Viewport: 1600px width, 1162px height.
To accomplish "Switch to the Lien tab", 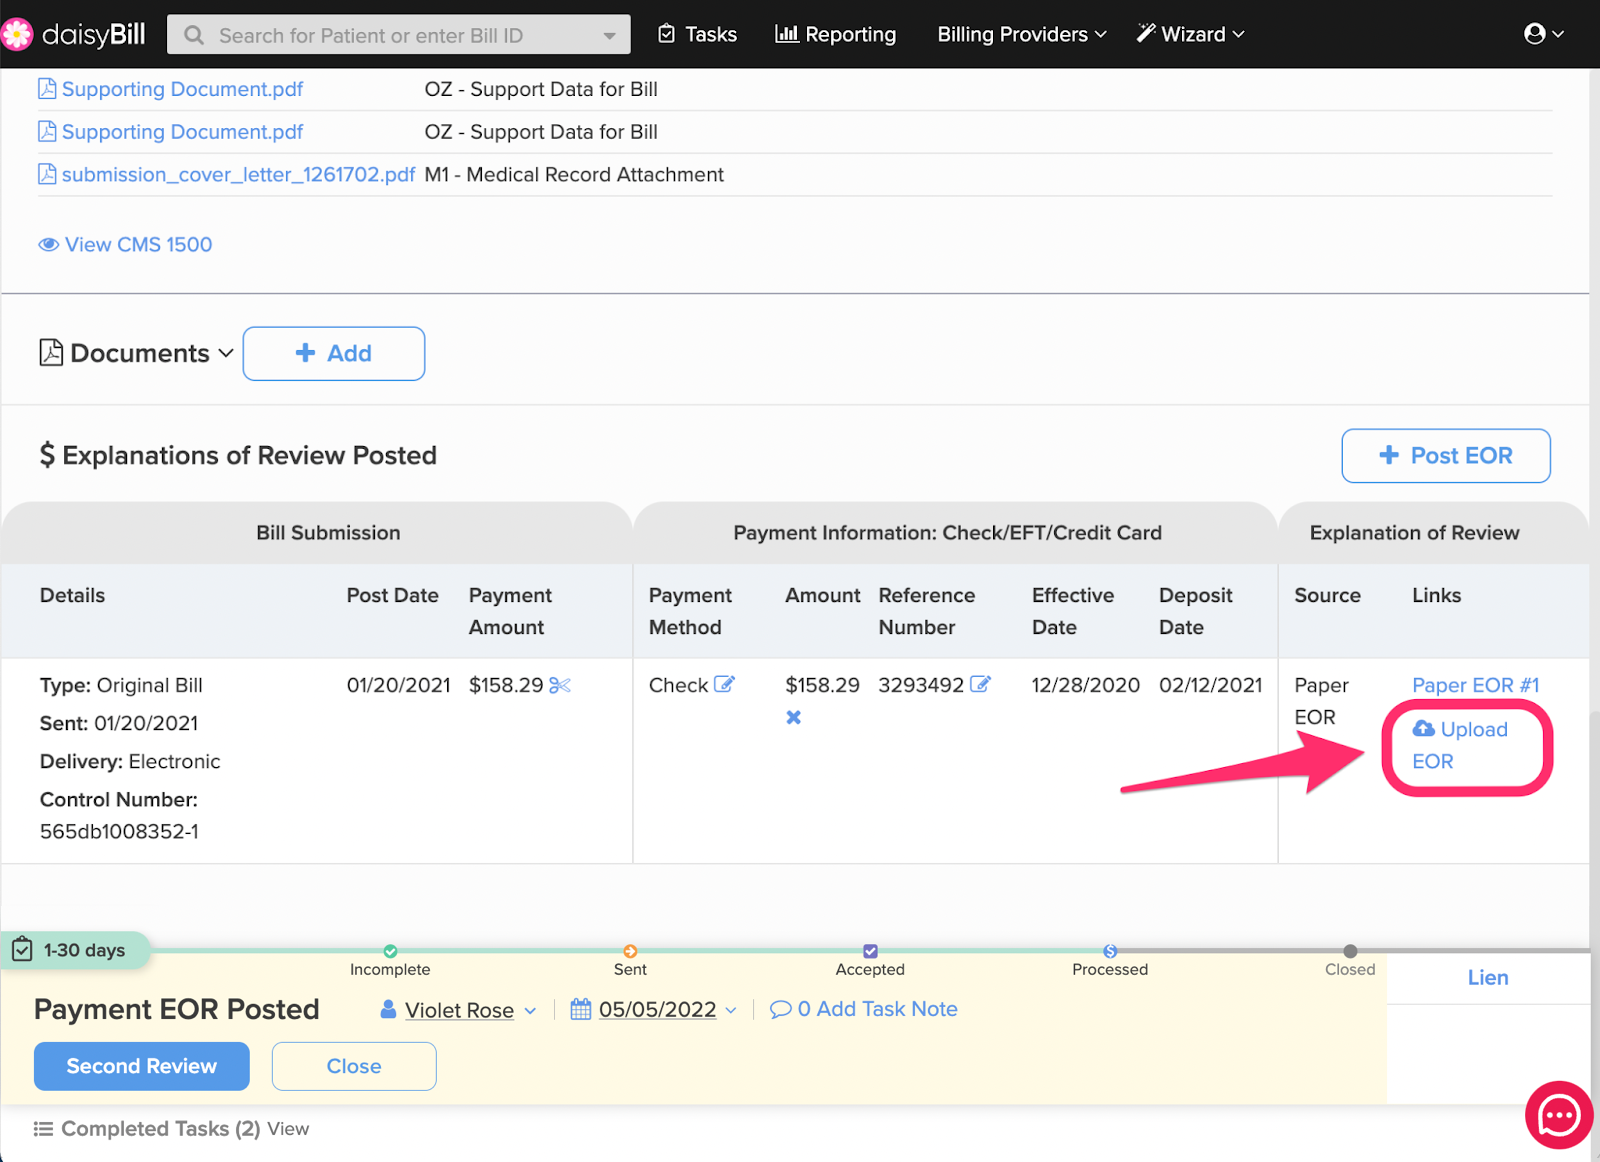I will pyautogui.click(x=1488, y=978).
